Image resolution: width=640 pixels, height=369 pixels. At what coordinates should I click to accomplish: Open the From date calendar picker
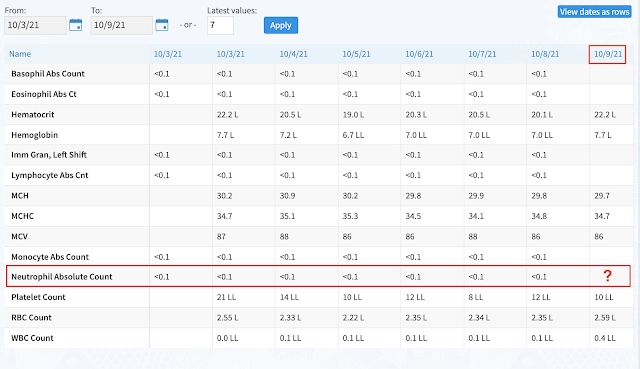tap(76, 25)
